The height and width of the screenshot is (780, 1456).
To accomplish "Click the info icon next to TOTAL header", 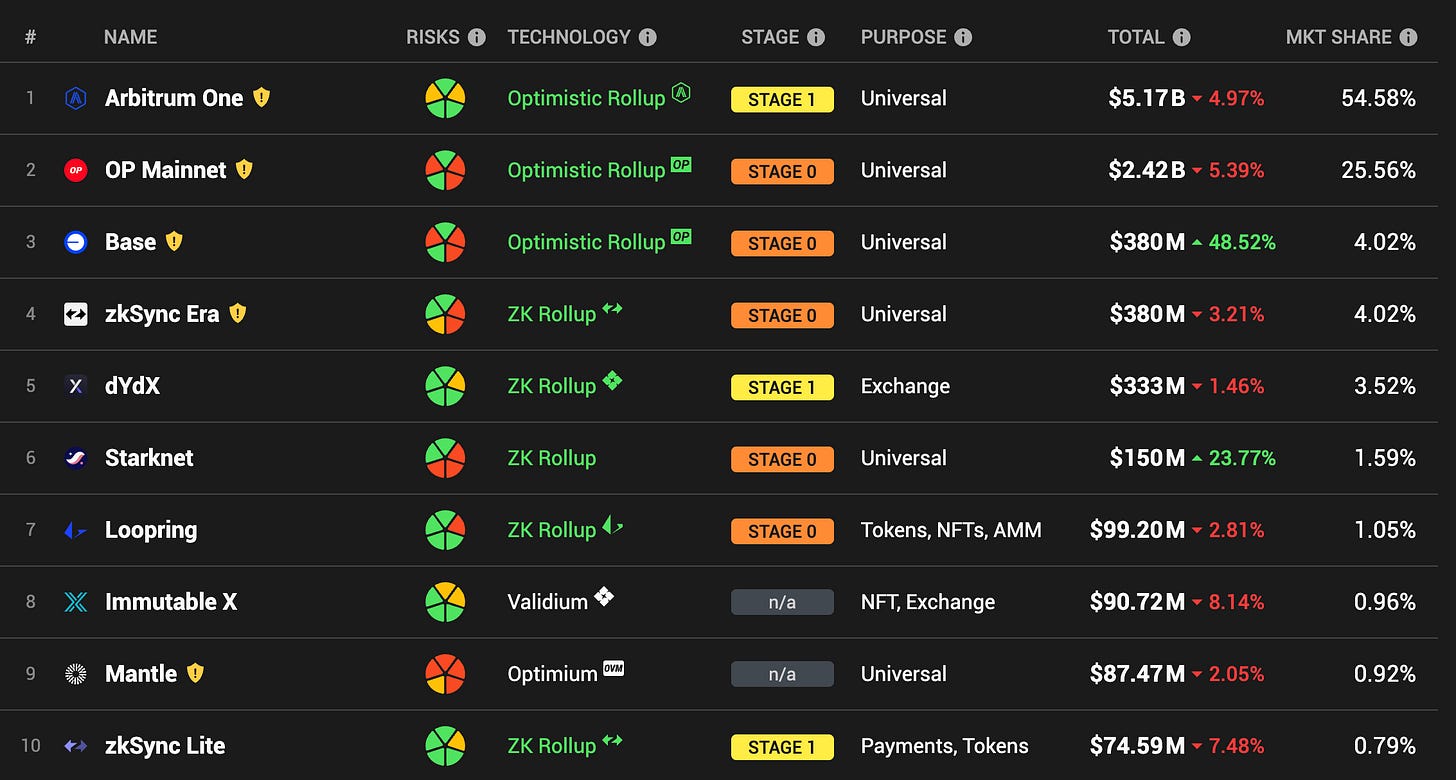I will [1181, 37].
